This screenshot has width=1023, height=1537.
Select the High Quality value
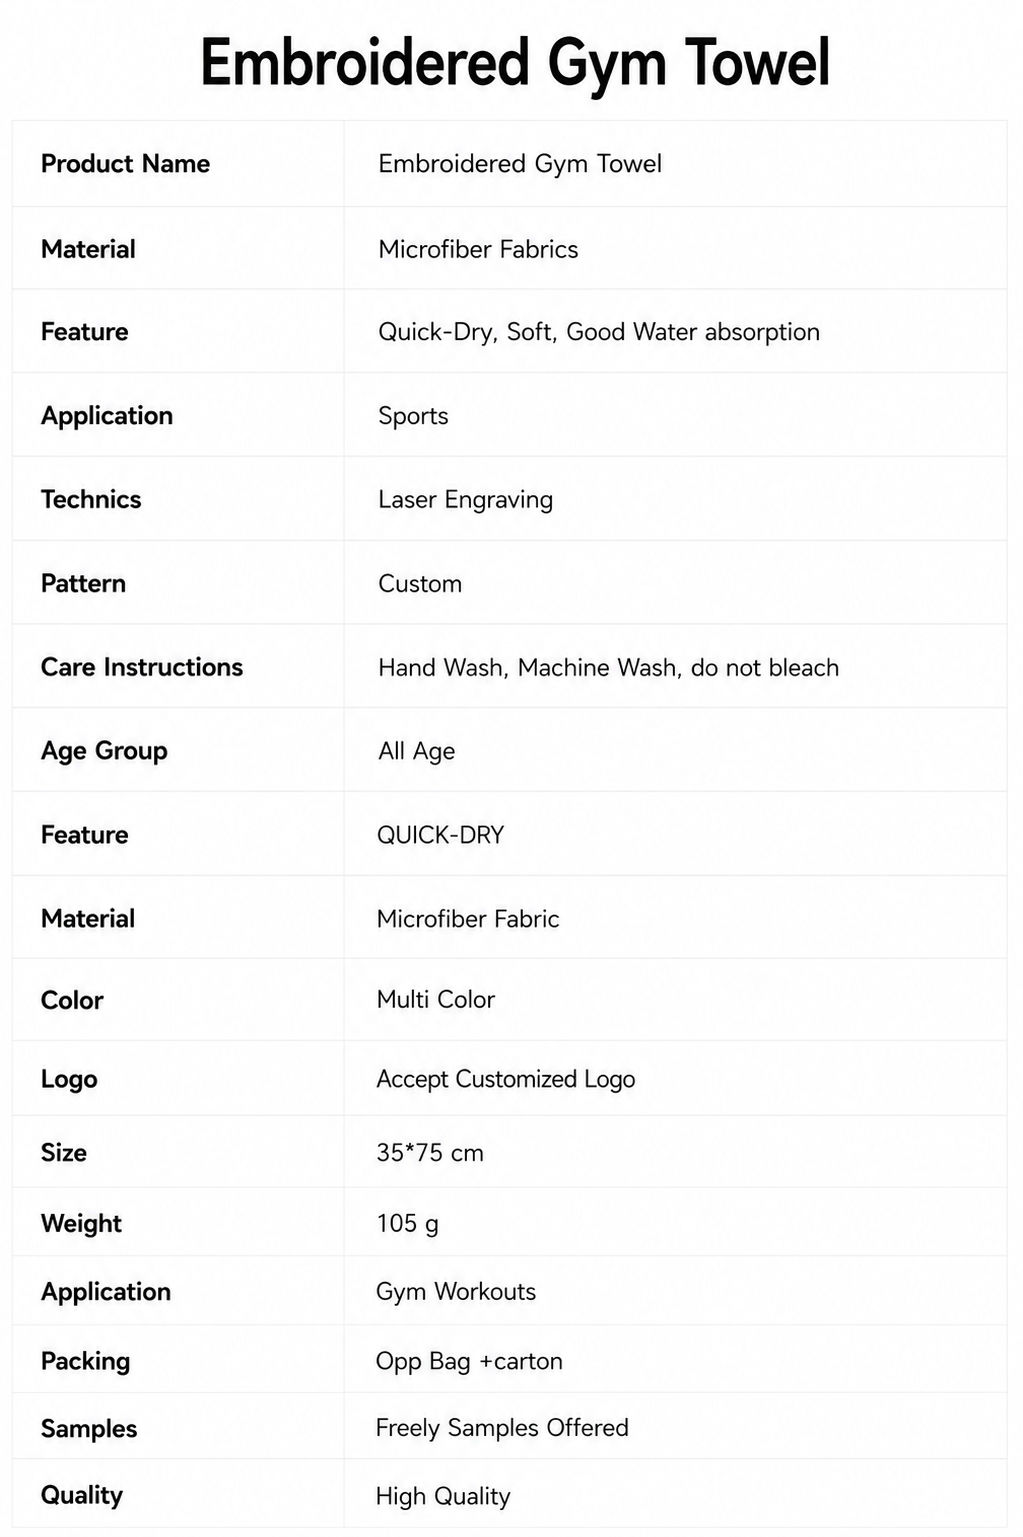(x=443, y=1496)
